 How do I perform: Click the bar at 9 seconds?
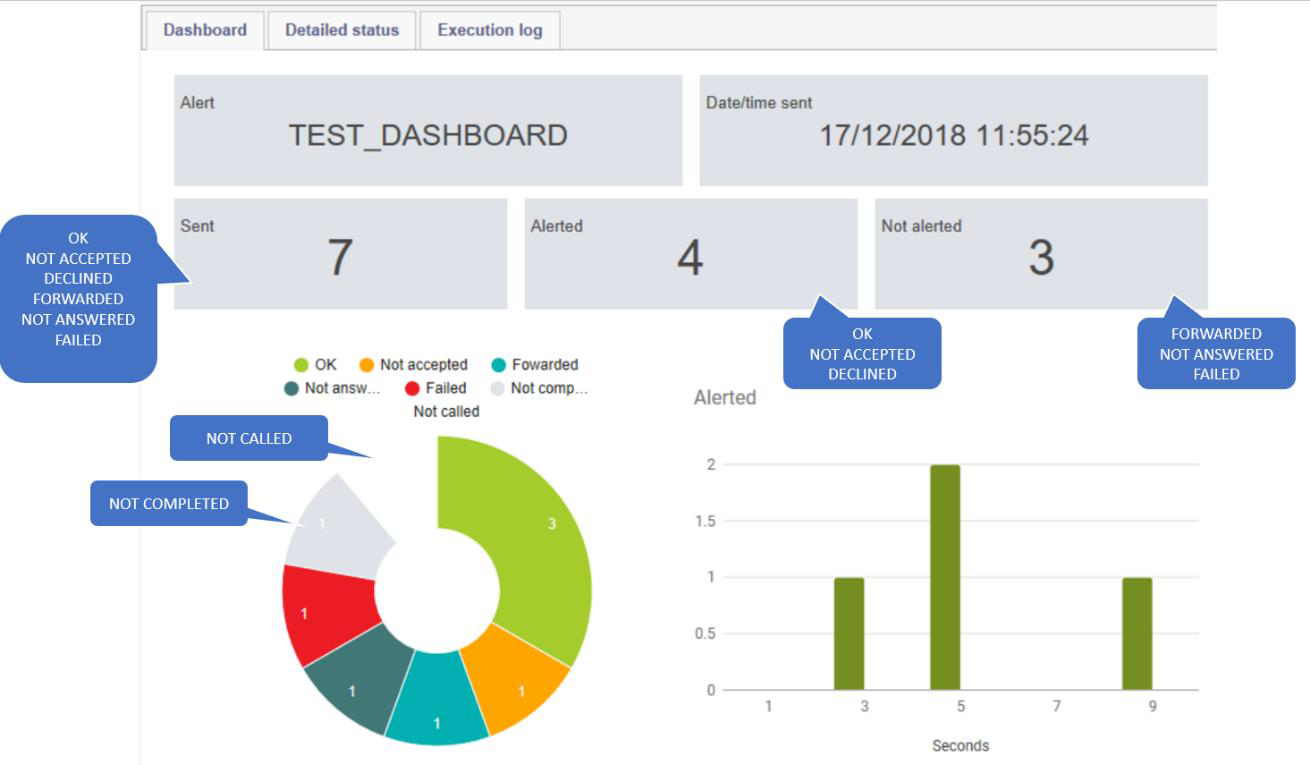coord(1137,634)
